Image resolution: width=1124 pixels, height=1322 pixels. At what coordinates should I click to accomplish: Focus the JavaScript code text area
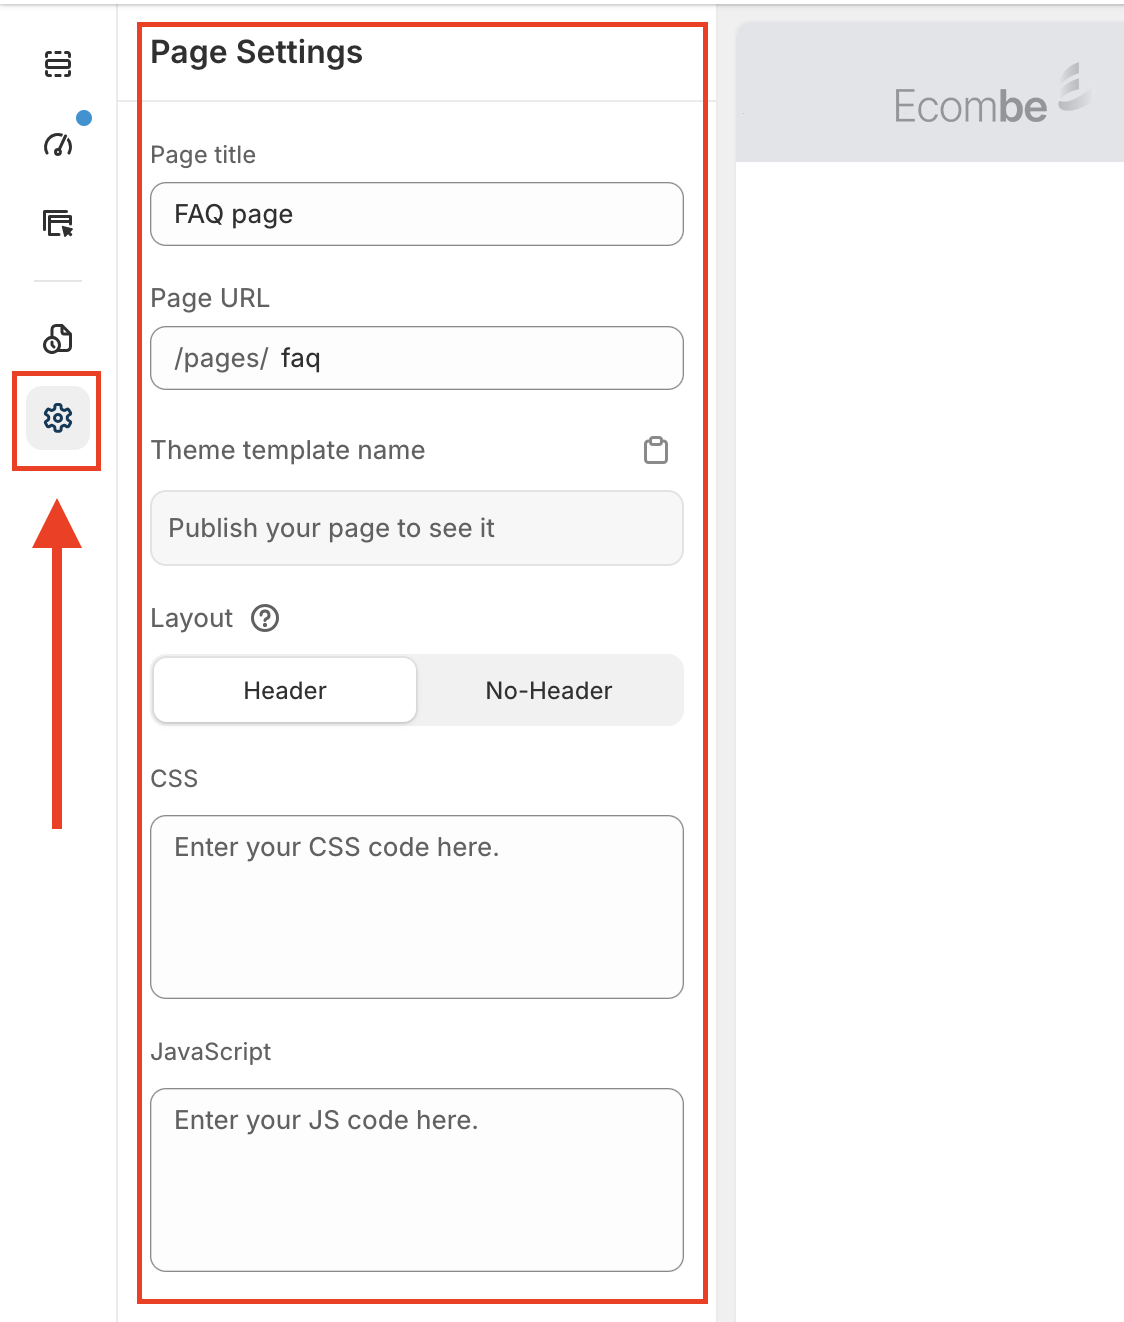tap(417, 1179)
